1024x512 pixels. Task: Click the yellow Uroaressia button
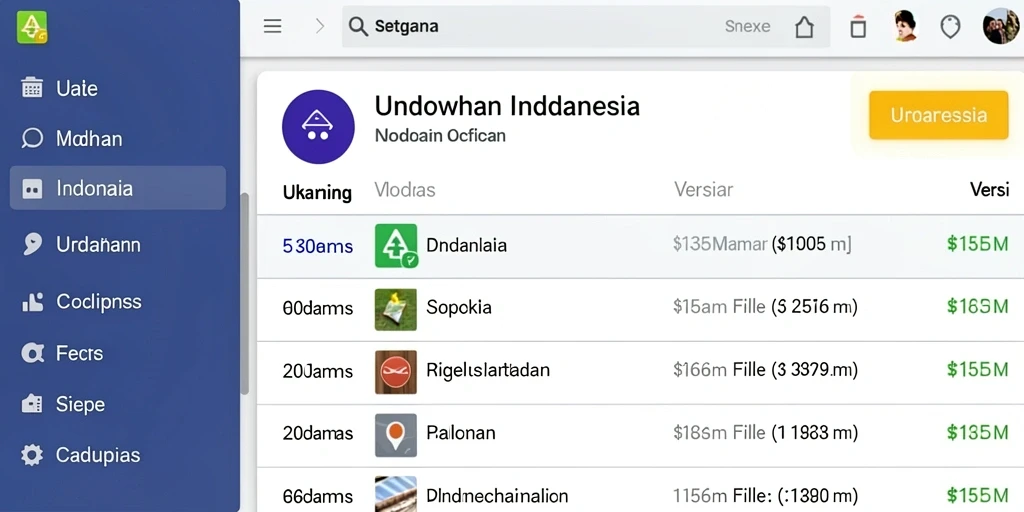pos(938,115)
